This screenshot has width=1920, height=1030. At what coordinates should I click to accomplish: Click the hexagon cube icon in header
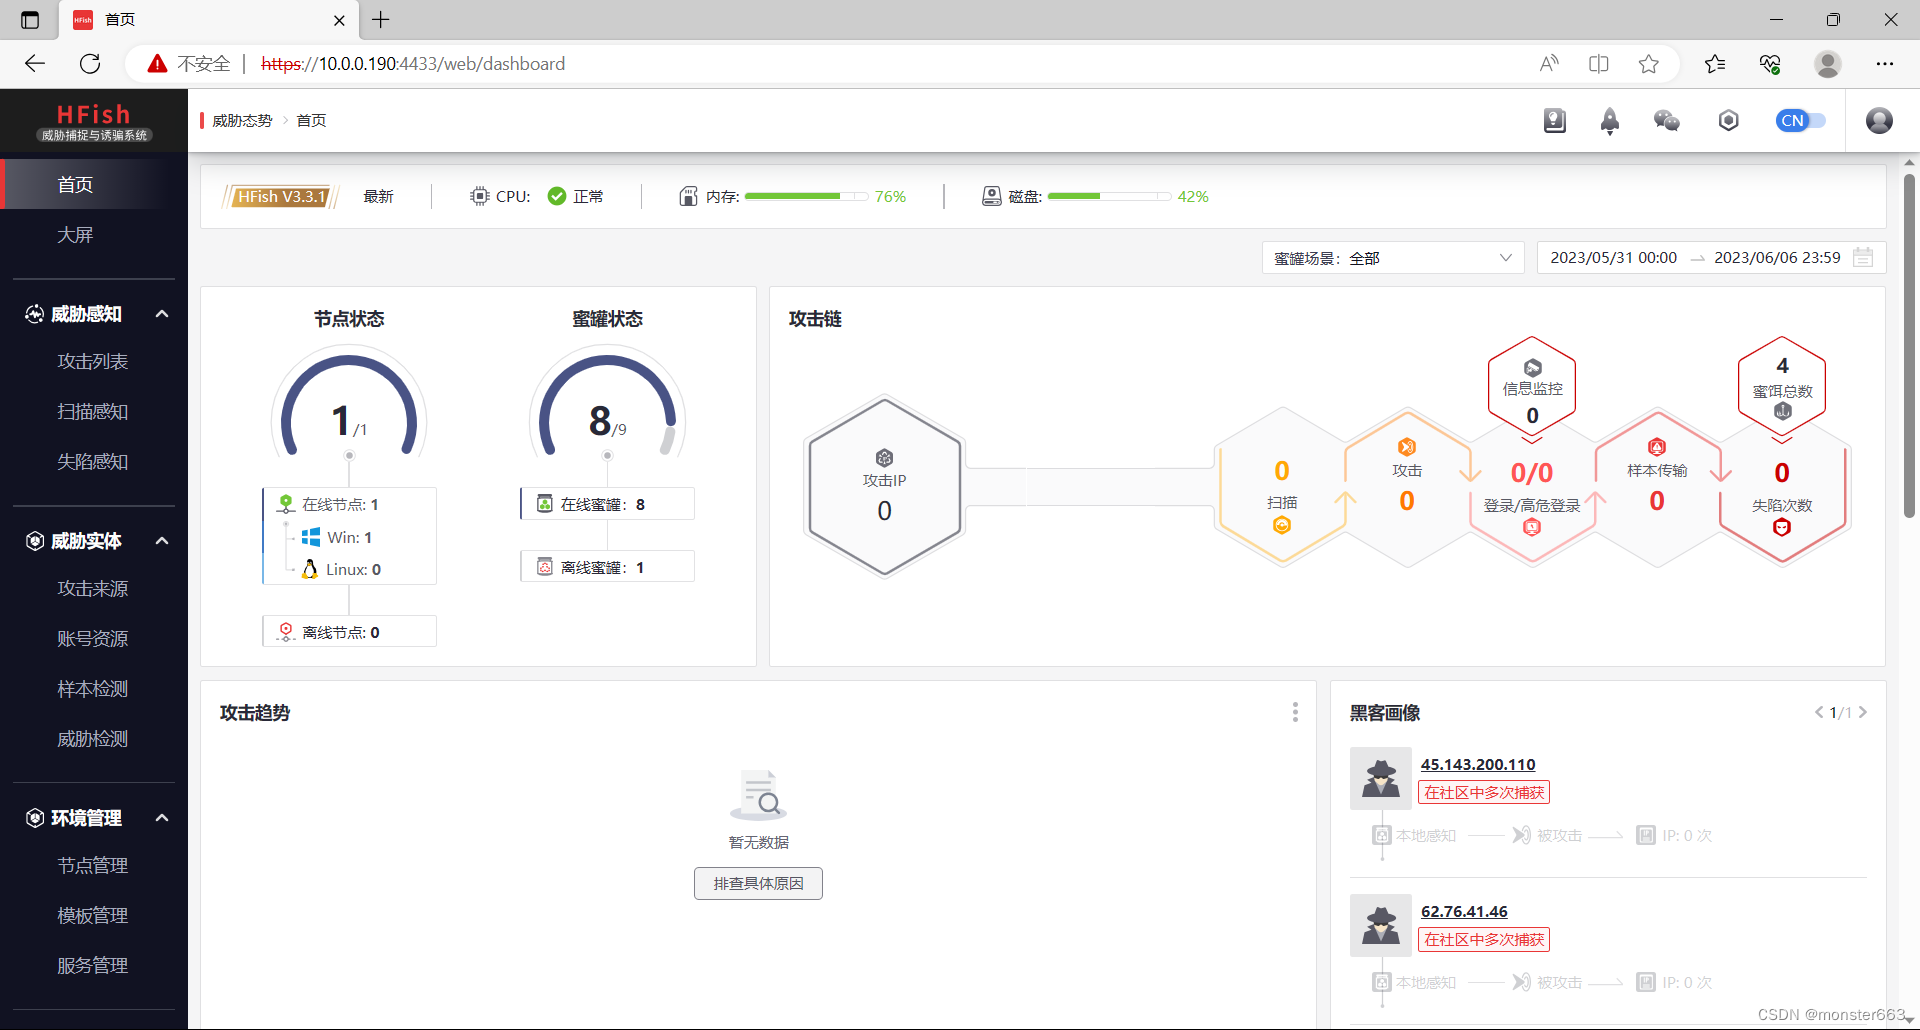[x=1729, y=121]
